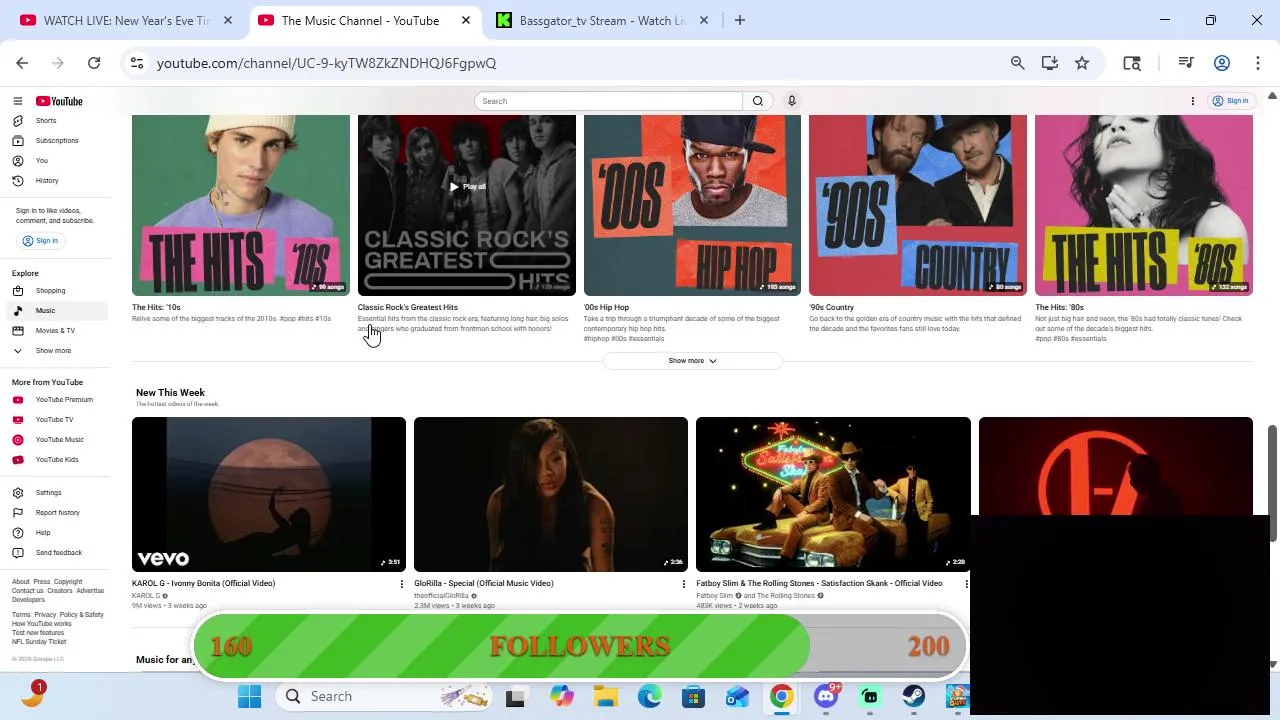Open YouTube Kids link
Viewport: 1280px width, 720px height.
coord(55,460)
